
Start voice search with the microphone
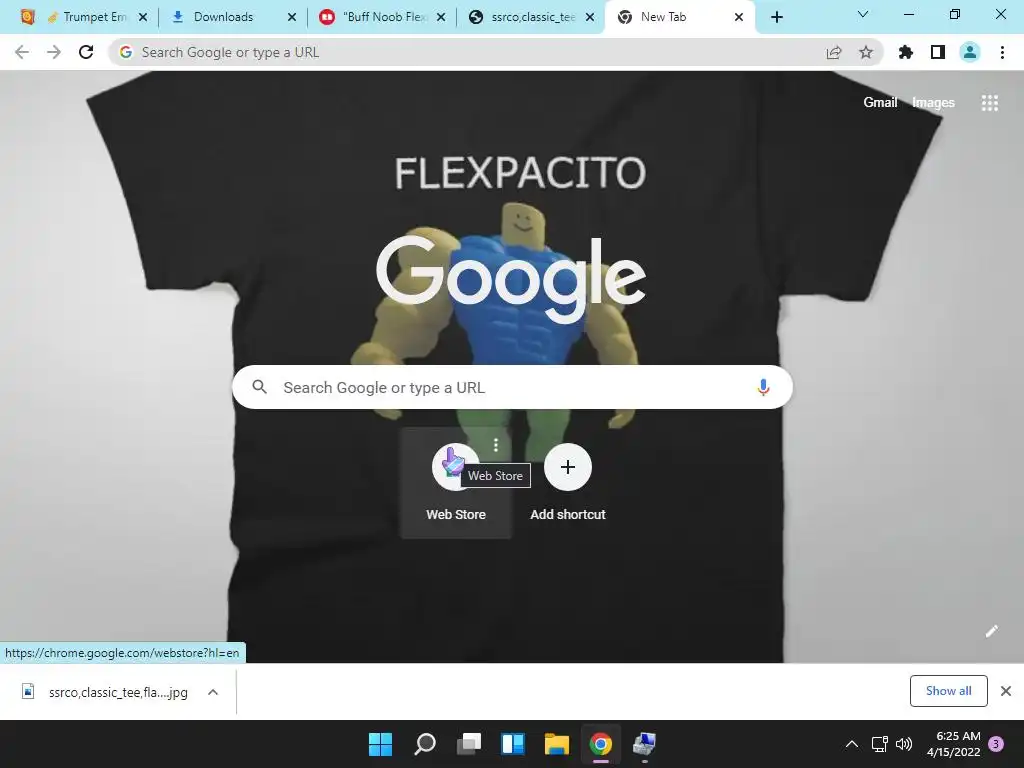click(763, 387)
